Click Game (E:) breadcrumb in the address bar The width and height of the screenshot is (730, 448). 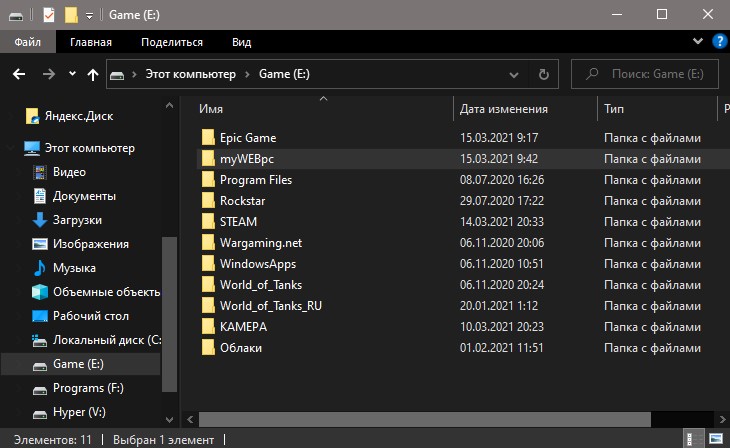pyautogui.click(x=284, y=74)
